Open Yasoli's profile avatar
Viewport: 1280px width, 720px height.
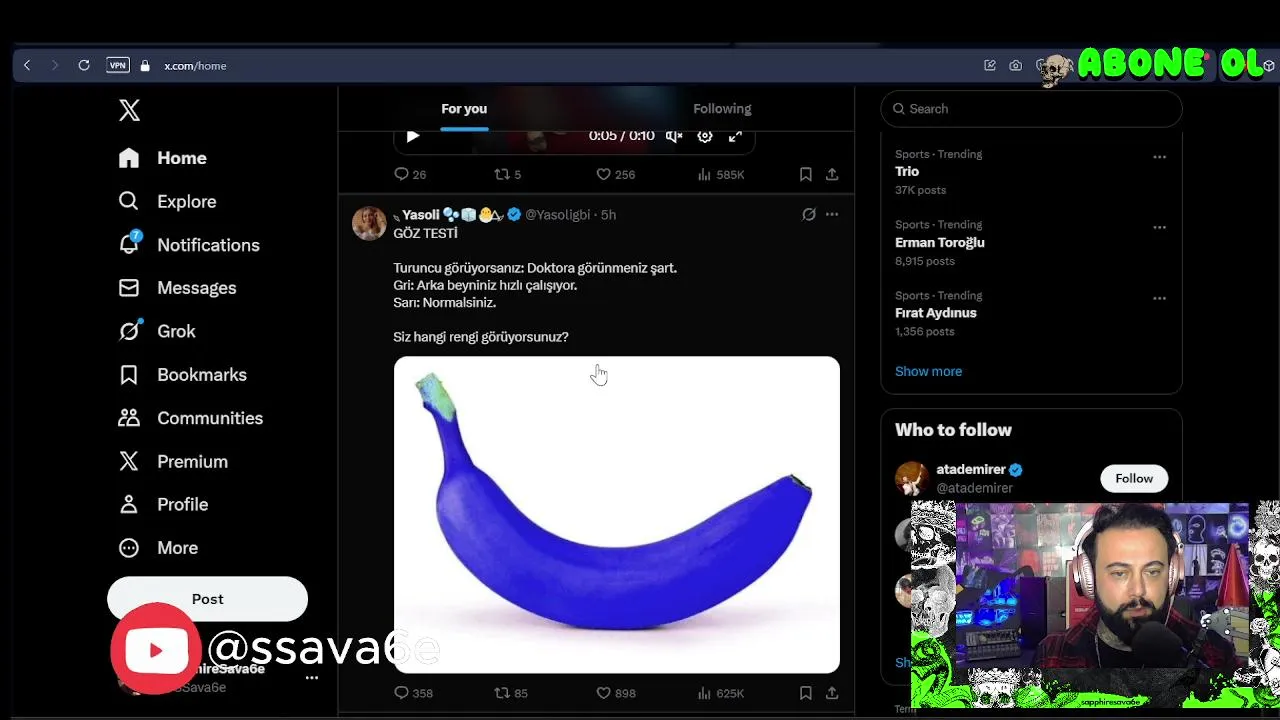(369, 223)
